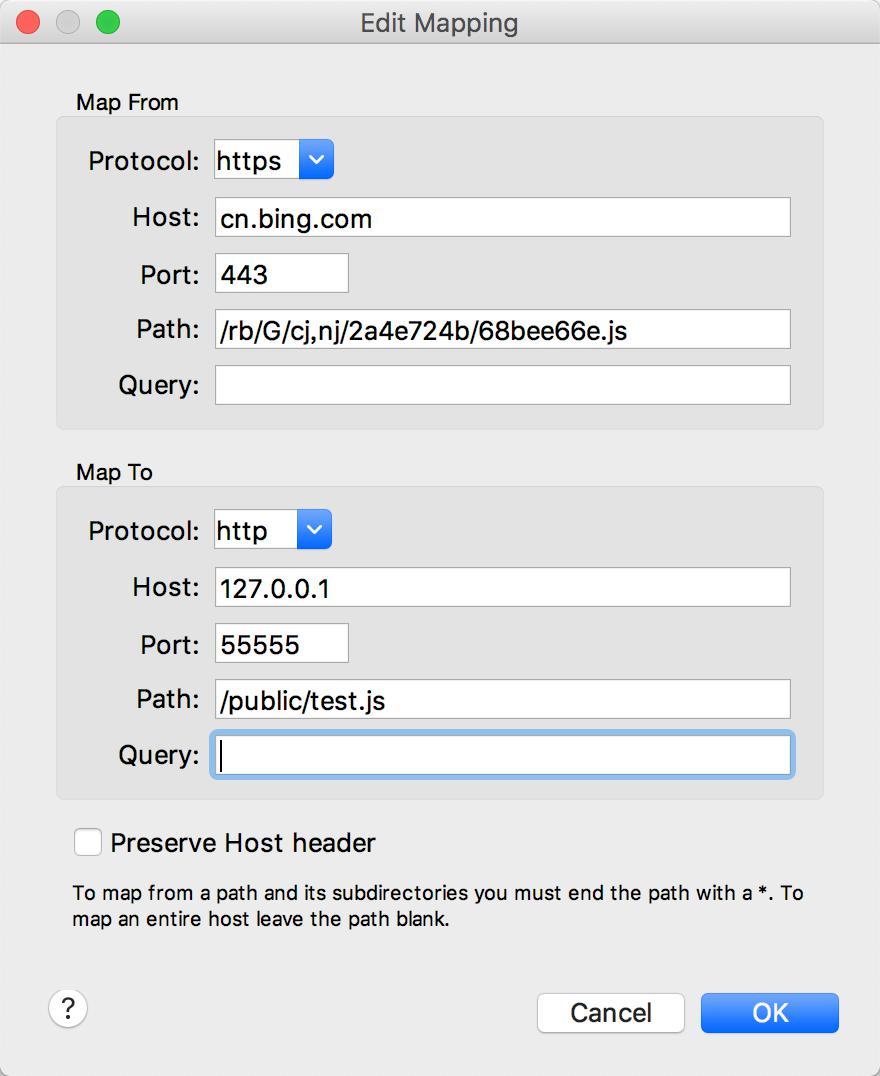Focus the Map To Query field
The height and width of the screenshot is (1076, 880).
tap(502, 756)
